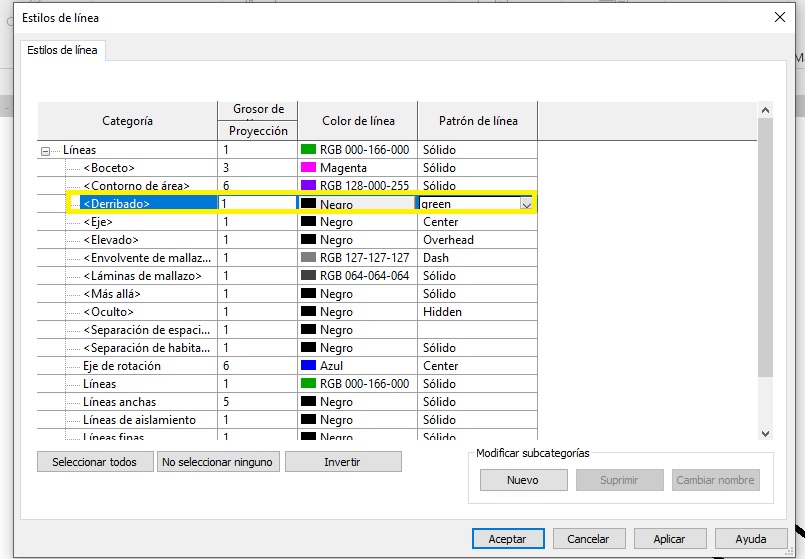Collapse the Líneas tree node

point(45,151)
